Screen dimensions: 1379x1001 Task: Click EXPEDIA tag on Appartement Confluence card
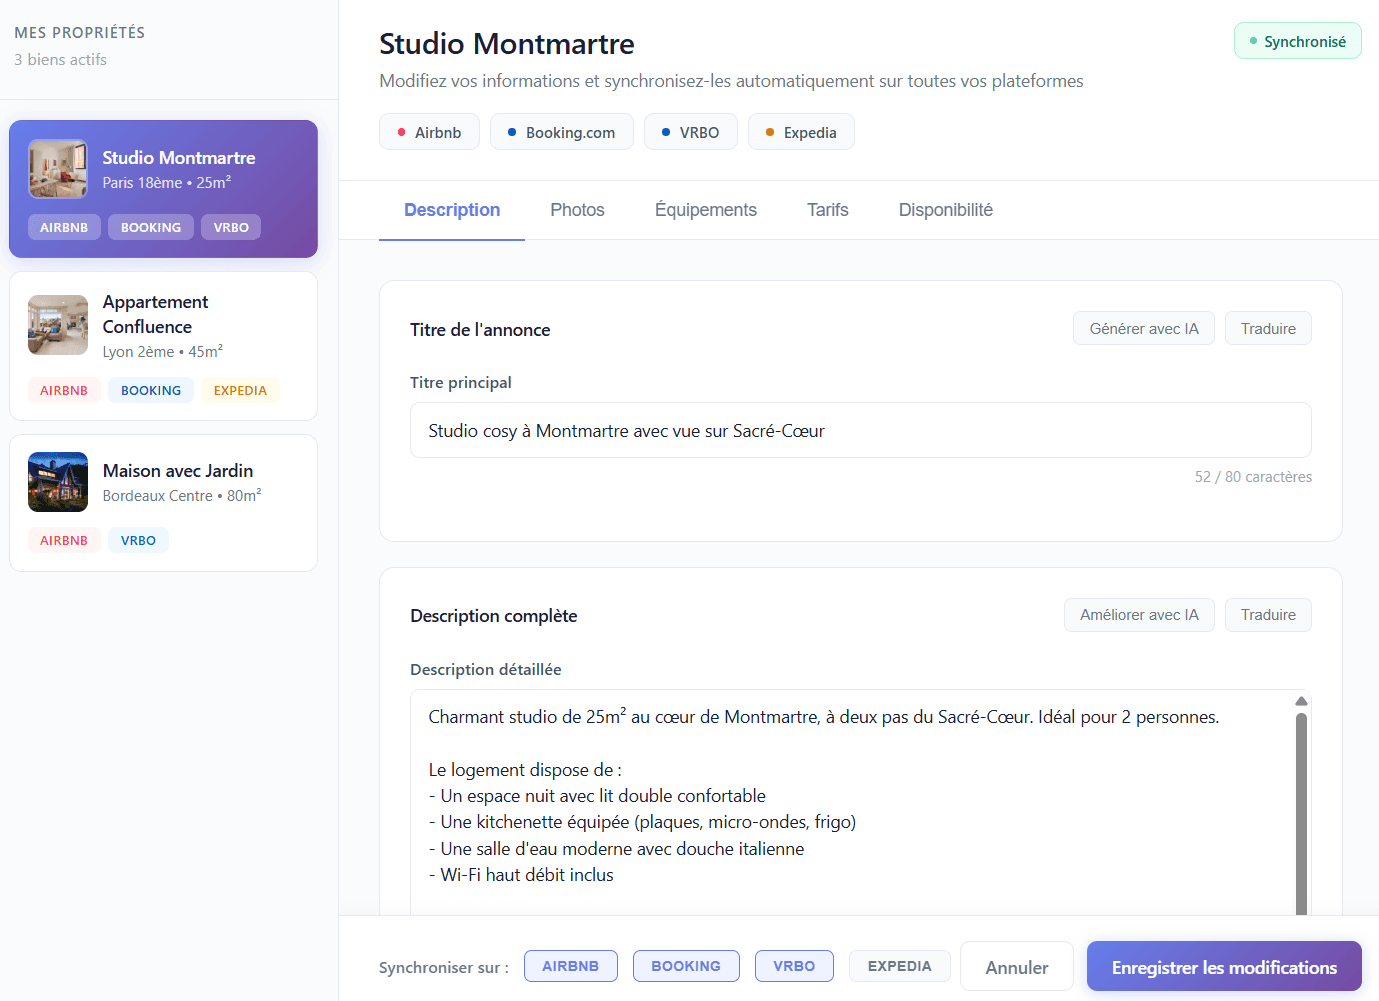coord(240,390)
